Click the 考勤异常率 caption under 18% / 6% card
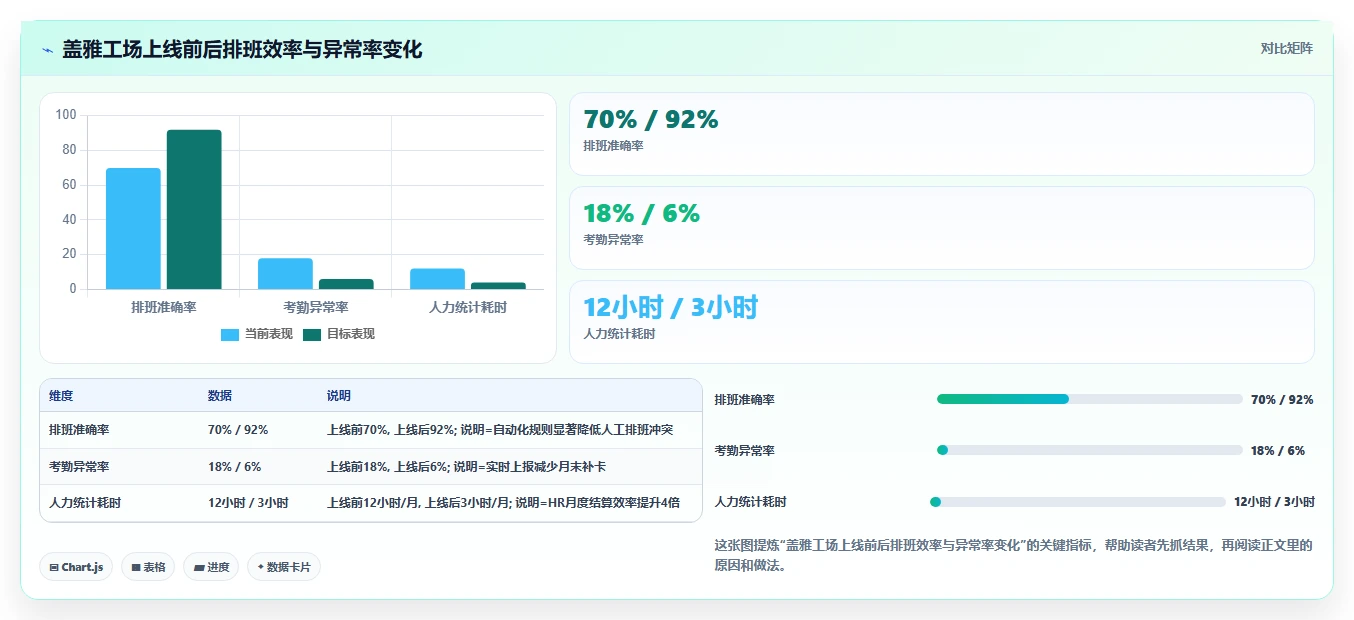The image size is (1354, 620). click(614, 240)
